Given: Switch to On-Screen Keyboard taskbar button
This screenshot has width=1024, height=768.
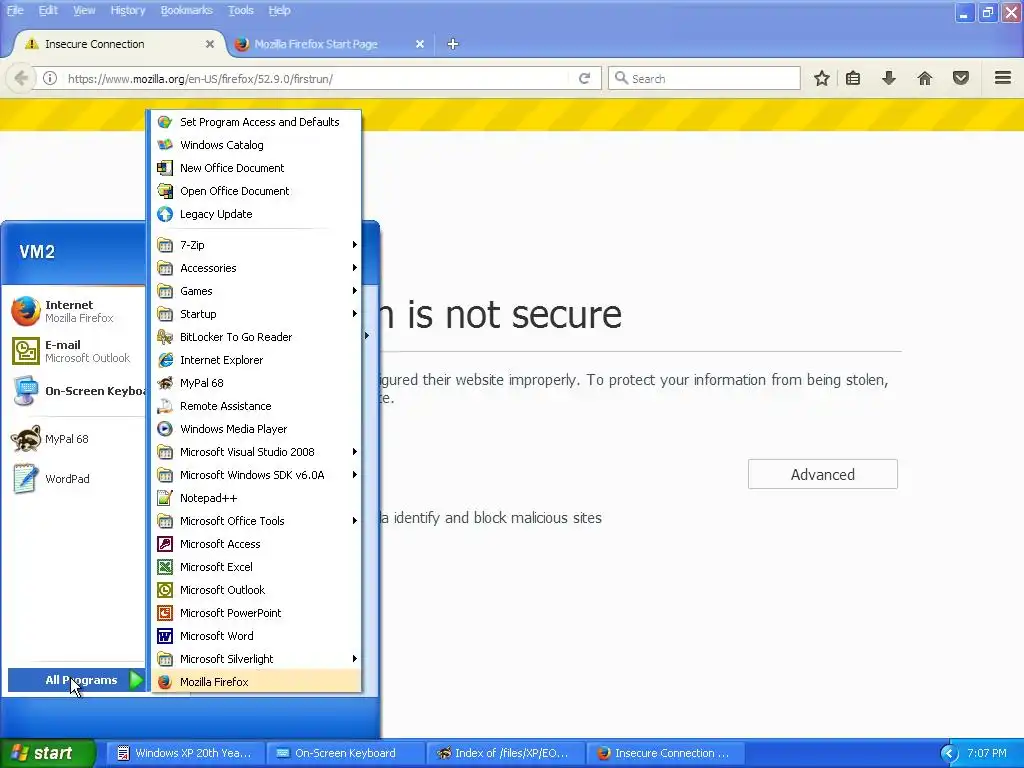Looking at the screenshot, I should click(x=345, y=753).
